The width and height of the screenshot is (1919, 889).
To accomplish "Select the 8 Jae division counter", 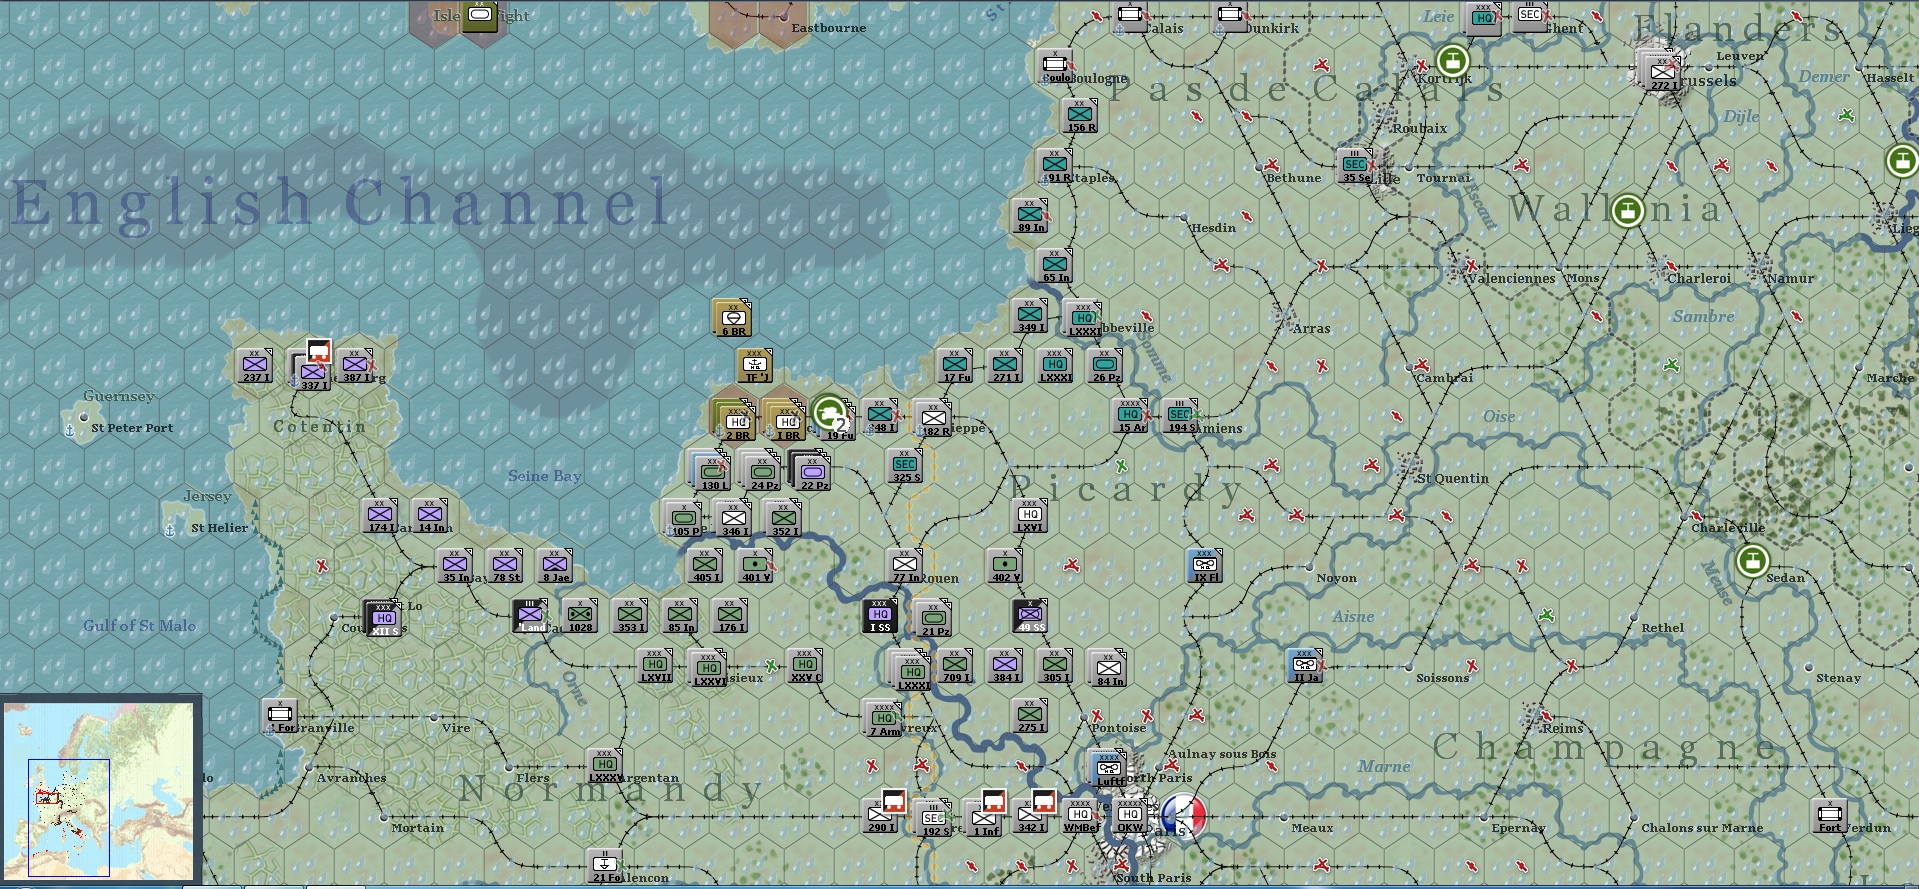I will click(x=555, y=565).
